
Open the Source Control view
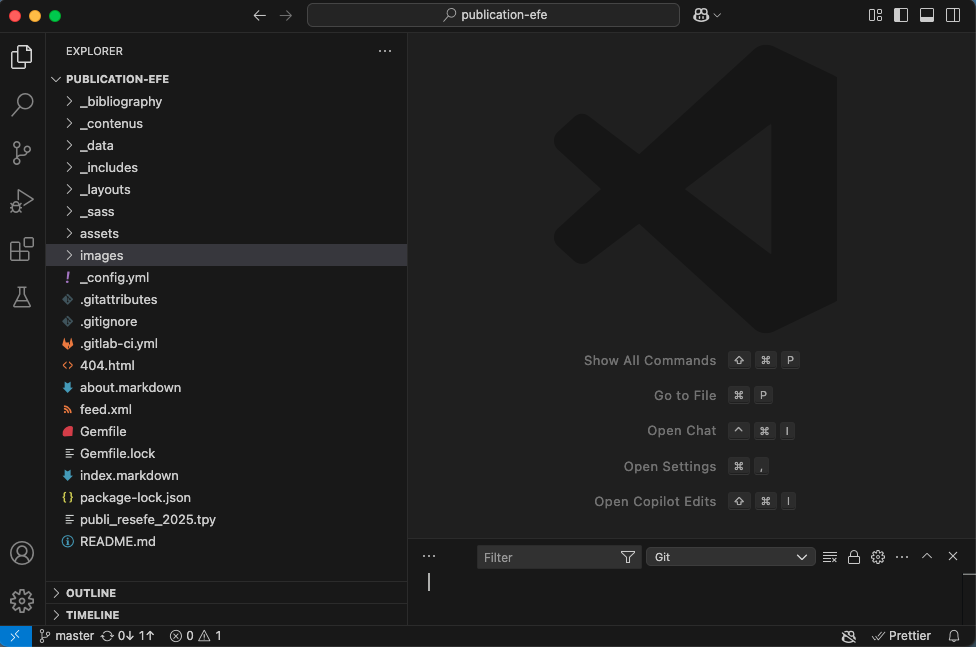click(x=22, y=152)
